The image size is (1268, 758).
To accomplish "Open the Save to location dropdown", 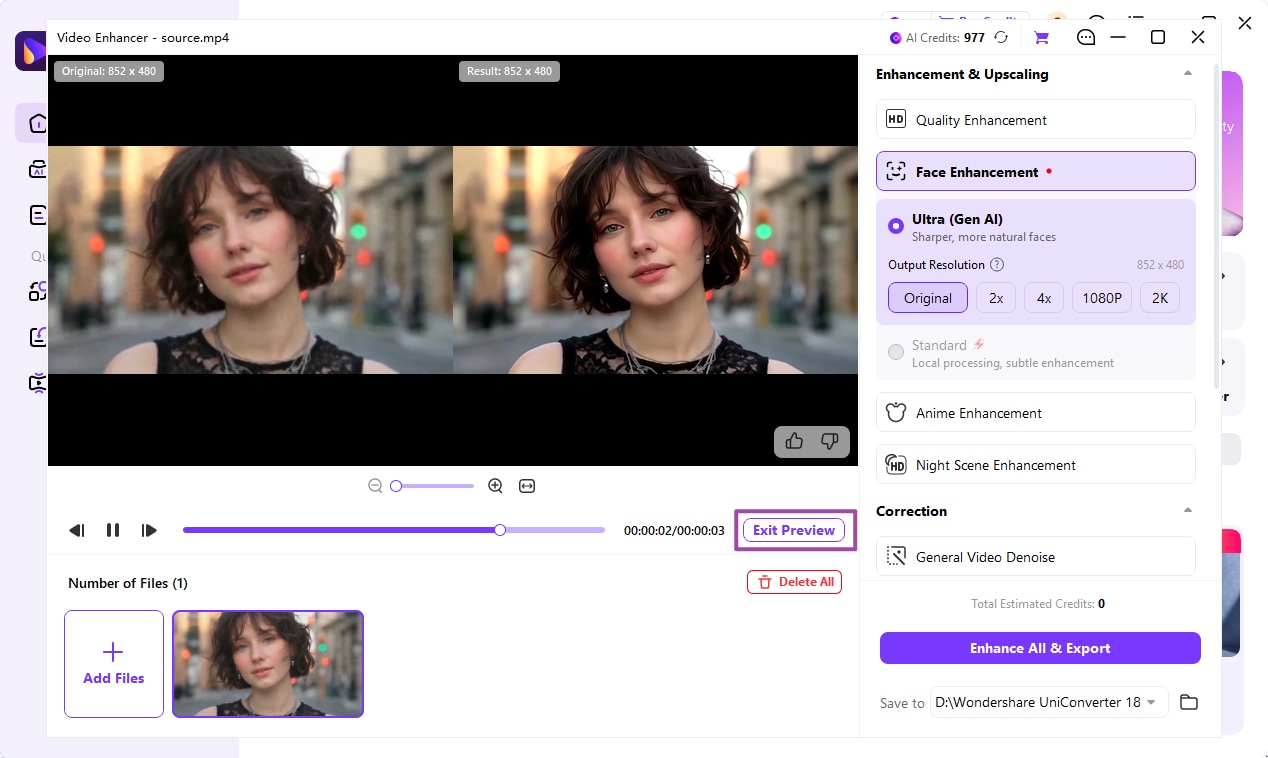I will click(x=1049, y=702).
